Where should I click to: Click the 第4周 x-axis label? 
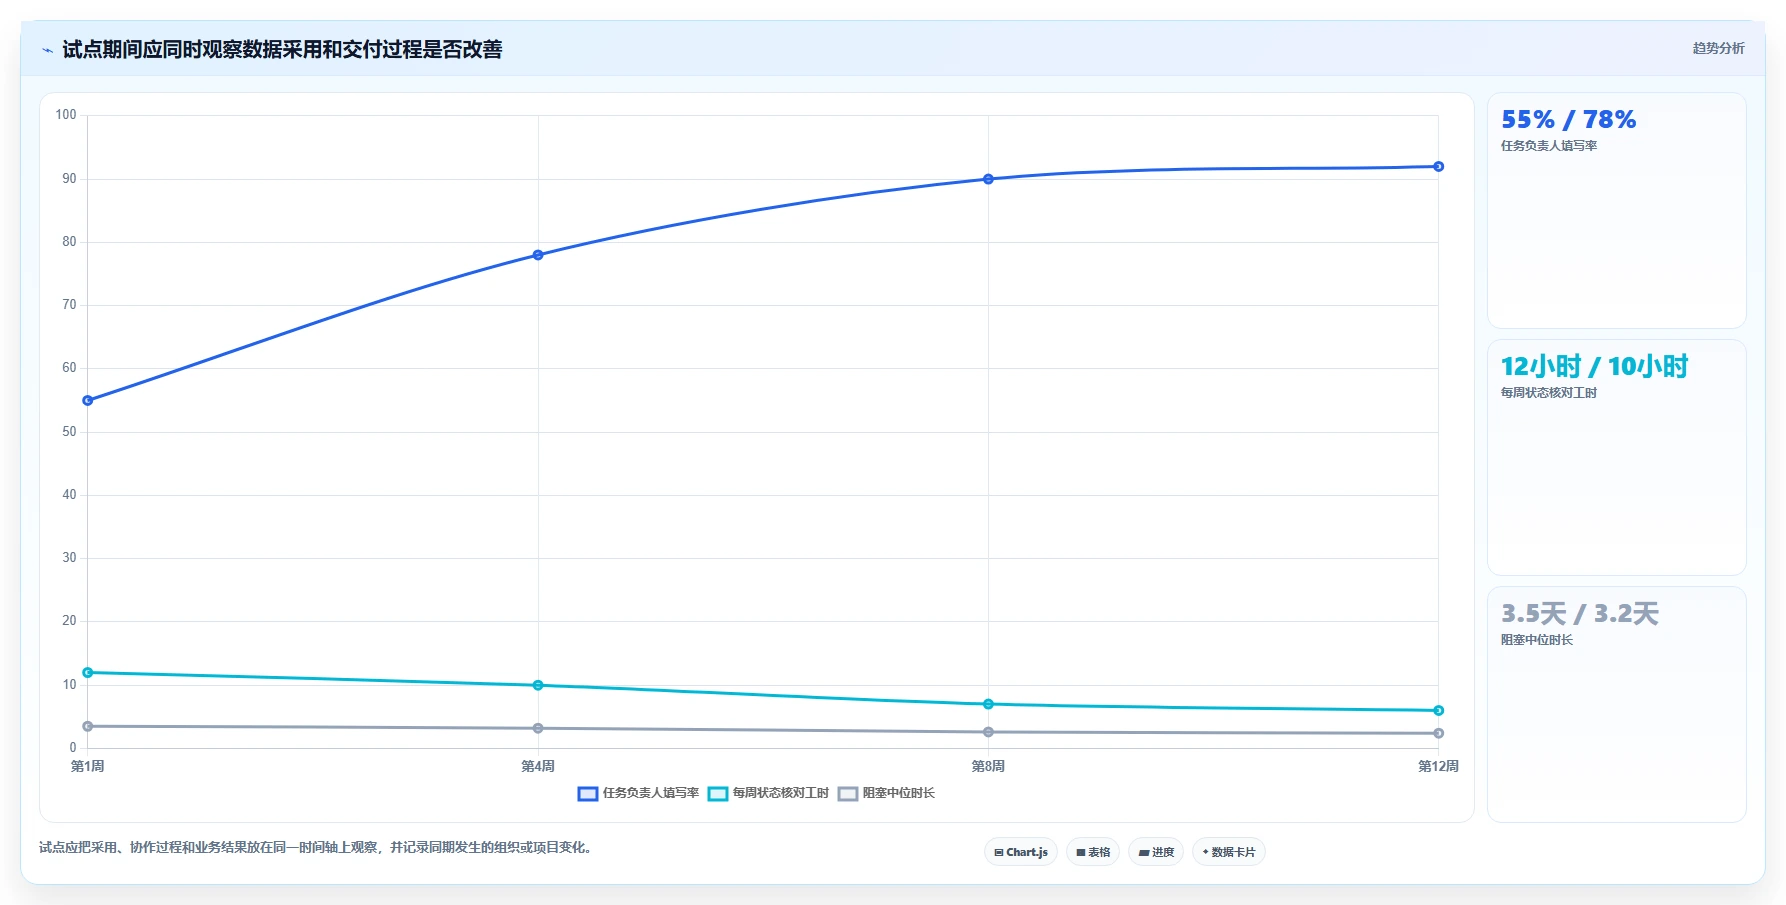[x=538, y=766]
